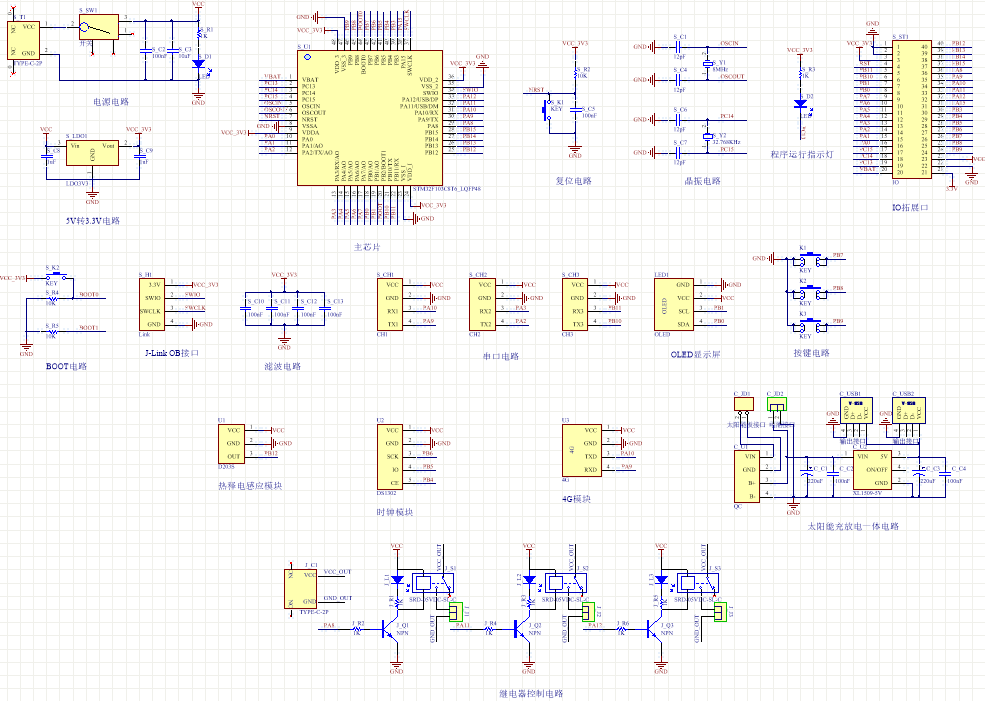Click the '4G模块' label
This screenshot has width=985, height=701.
(x=576, y=499)
